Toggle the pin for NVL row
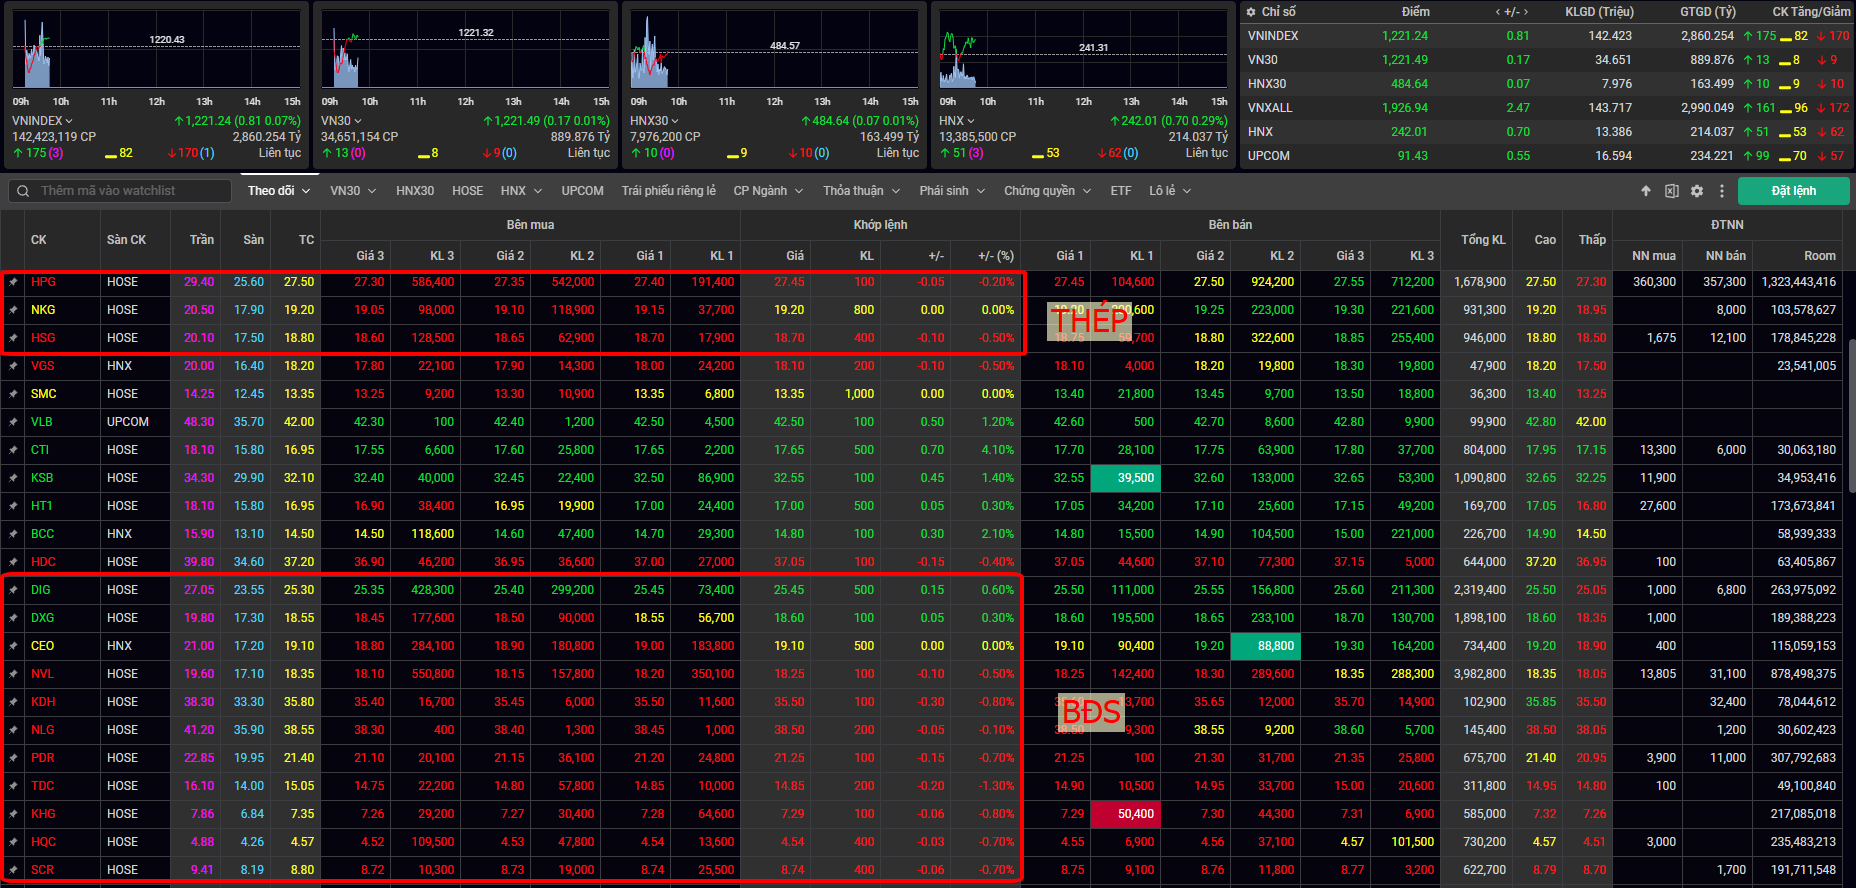This screenshot has height=888, width=1856. pyautogui.click(x=13, y=674)
